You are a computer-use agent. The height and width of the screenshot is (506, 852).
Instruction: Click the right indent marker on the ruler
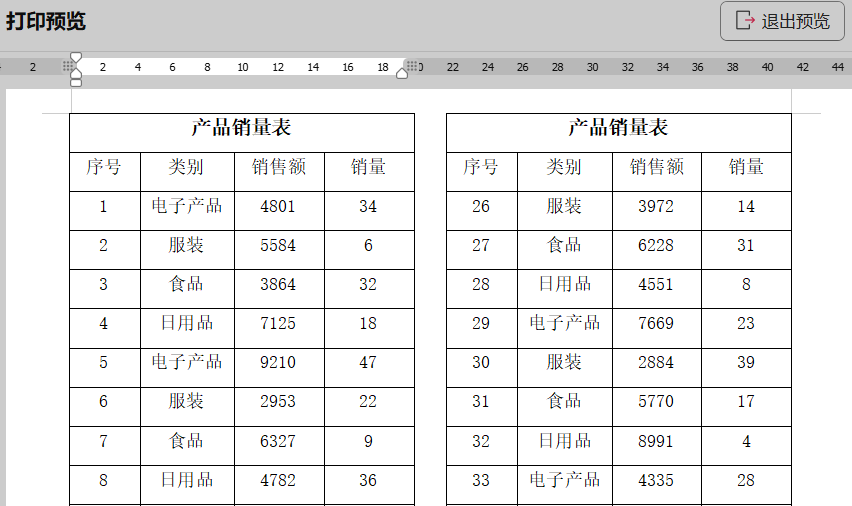pos(402,72)
